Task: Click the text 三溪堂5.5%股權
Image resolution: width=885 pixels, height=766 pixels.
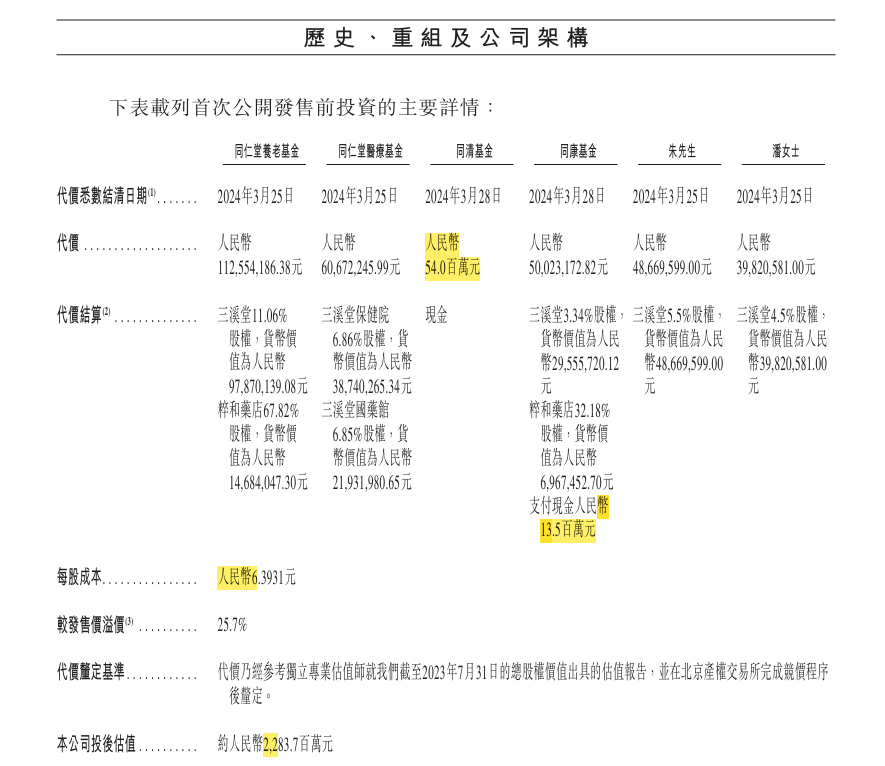Action: [x=674, y=314]
